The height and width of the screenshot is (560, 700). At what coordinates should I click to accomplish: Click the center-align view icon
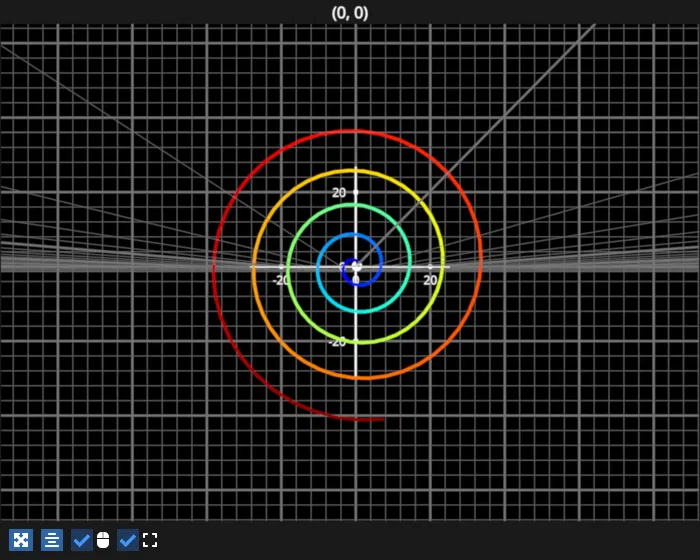click(52, 540)
